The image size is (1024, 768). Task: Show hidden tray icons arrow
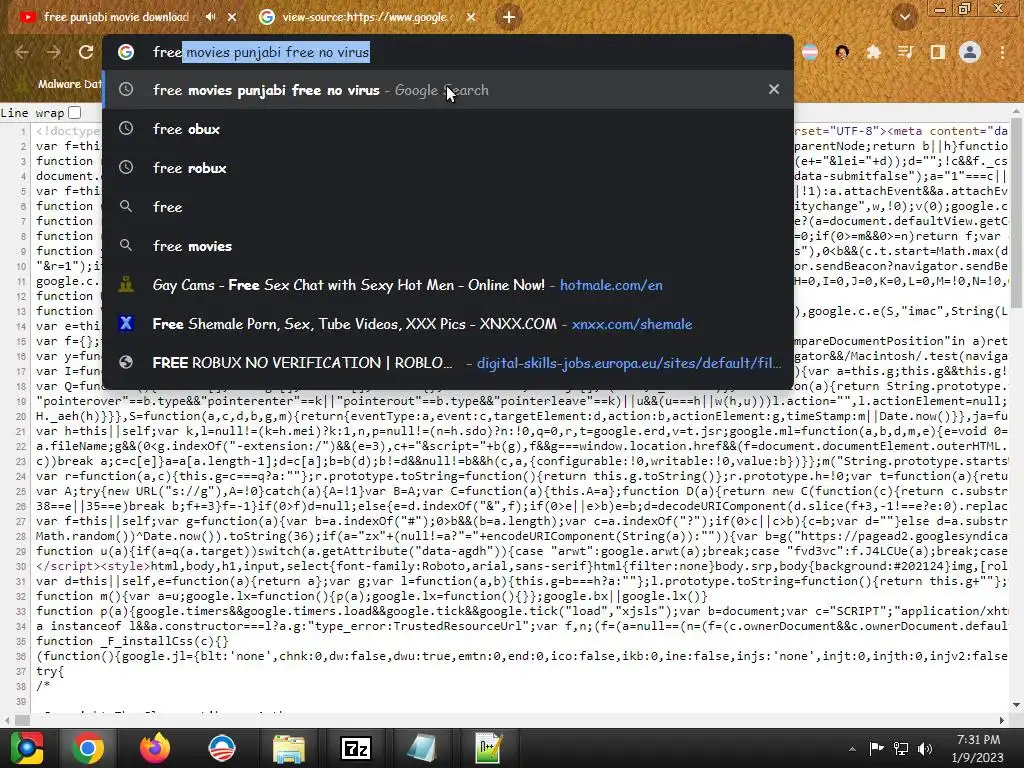[x=852, y=749]
